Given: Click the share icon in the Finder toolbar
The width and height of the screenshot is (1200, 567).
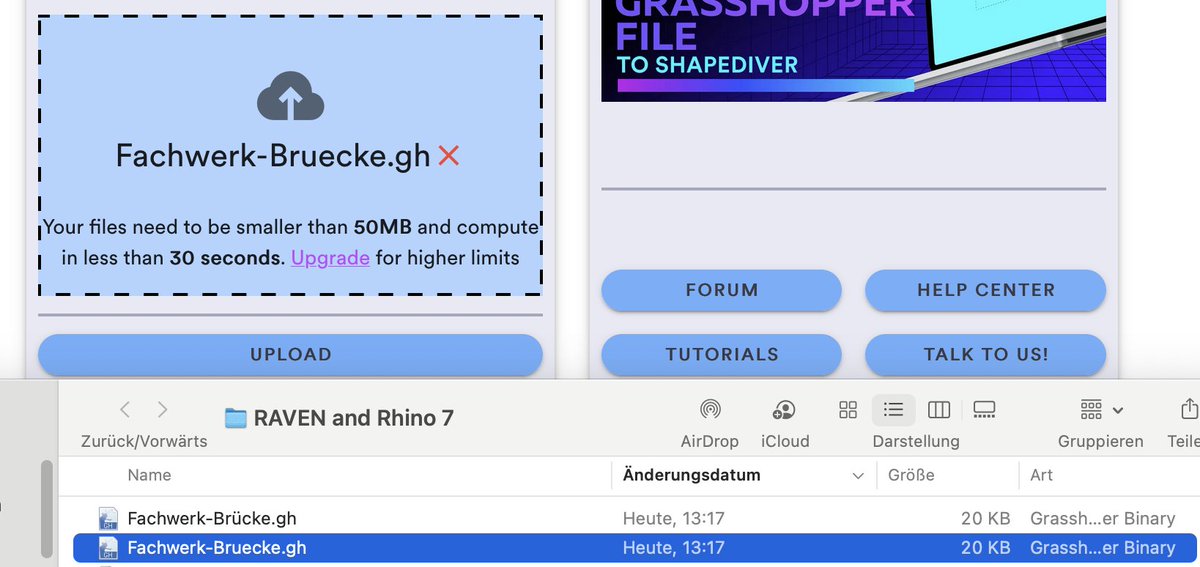Looking at the screenshot, I should pos(1188,410).
